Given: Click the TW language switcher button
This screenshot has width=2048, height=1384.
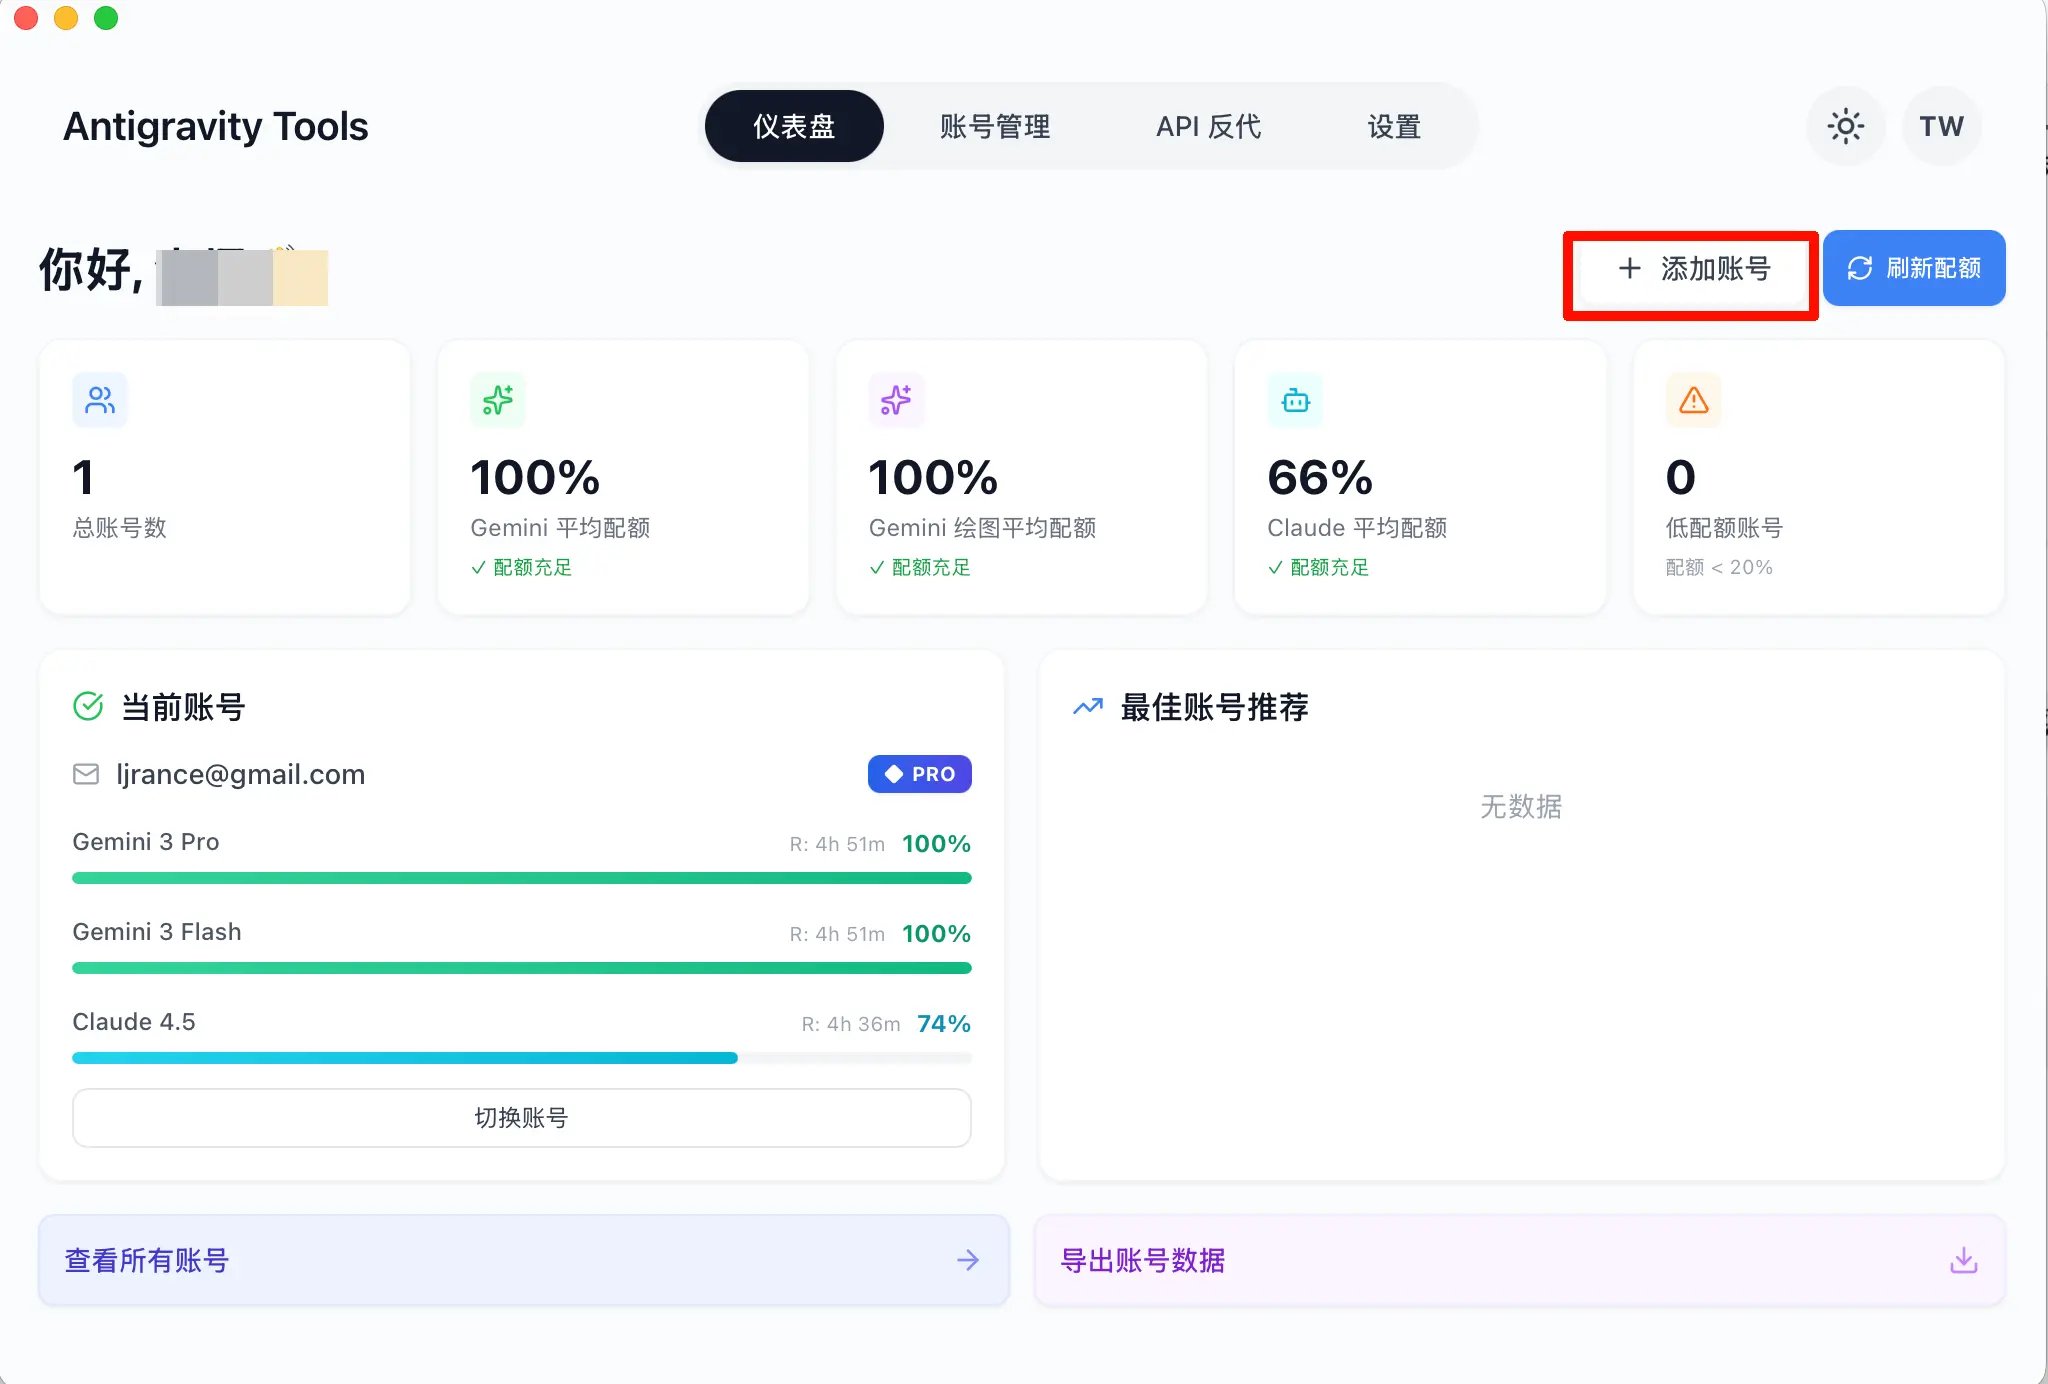Looking at the screenshot, I should (x=1941, y=126).
